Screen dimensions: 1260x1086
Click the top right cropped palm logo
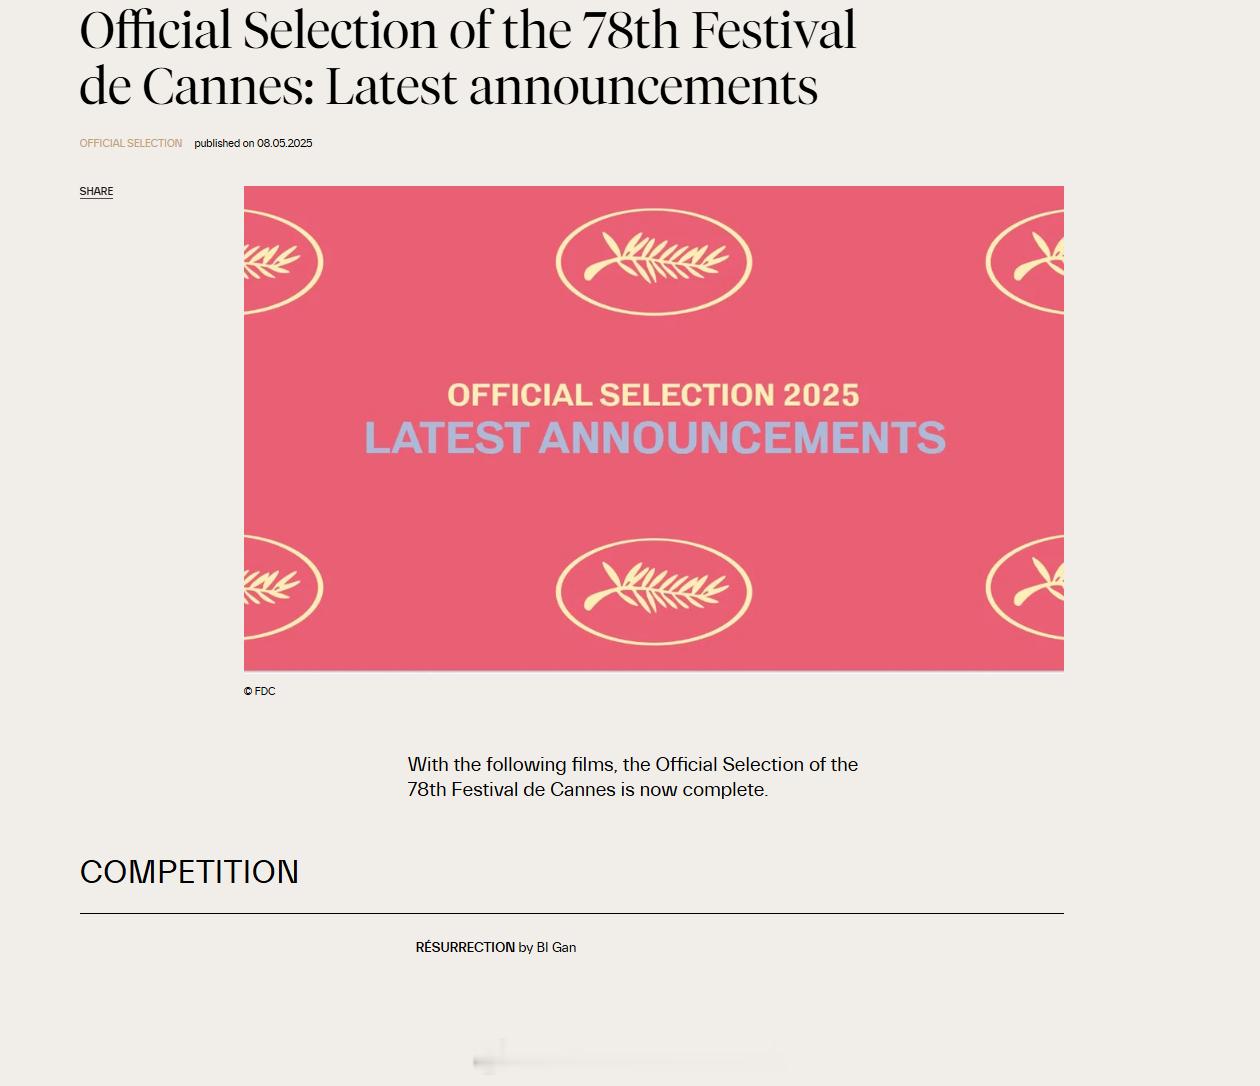tap(1025, 262)
